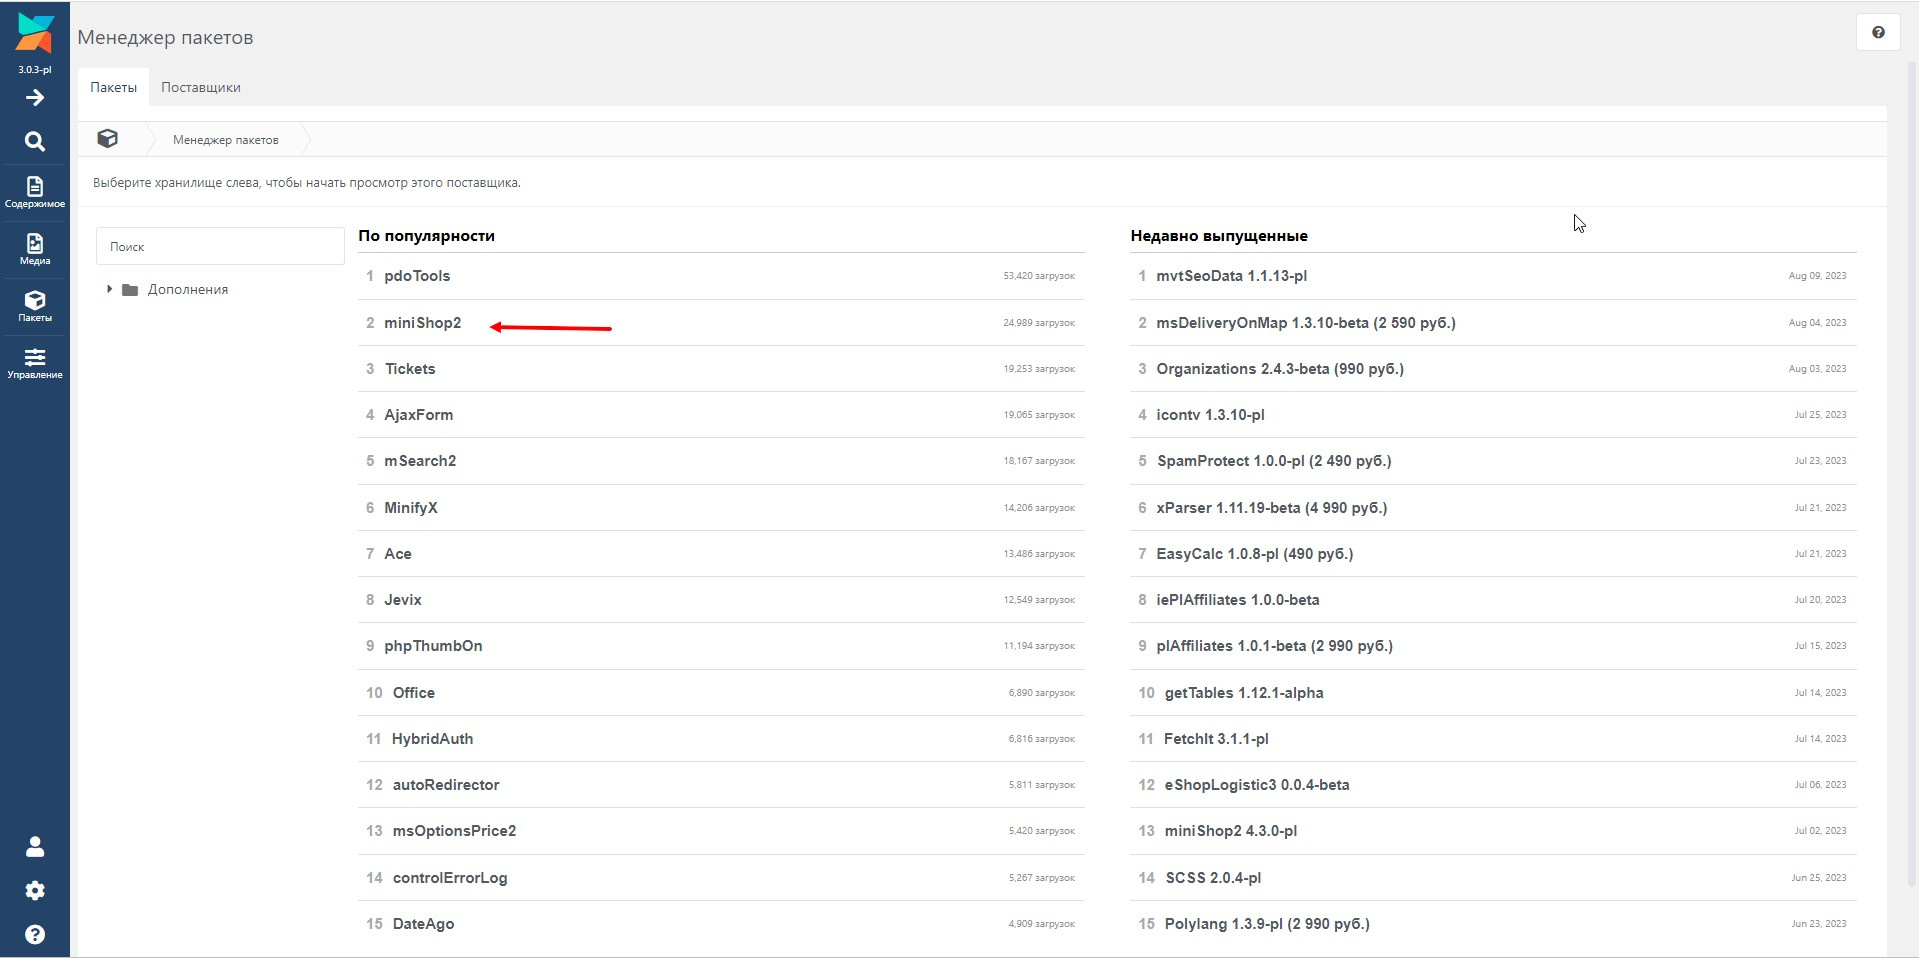Open Polylang 1.3.9-pl recent release
The height and width of the screenshot is (958, 1919).
point(1267,924)
